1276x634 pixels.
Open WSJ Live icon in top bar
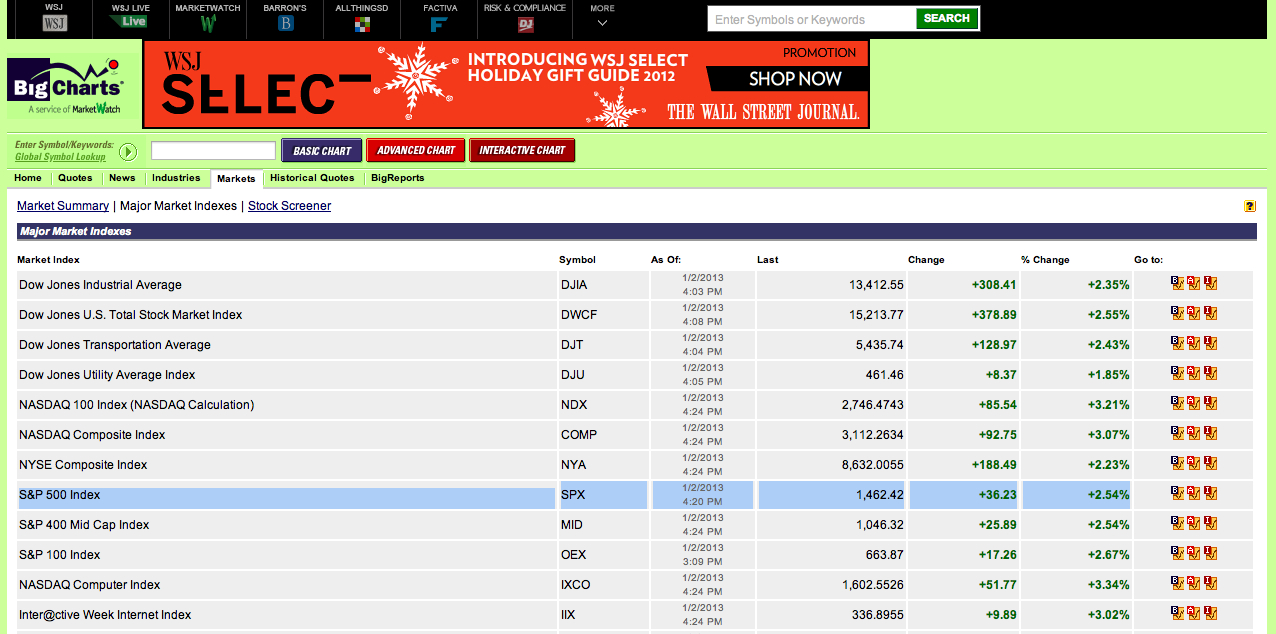click(129, 22)
